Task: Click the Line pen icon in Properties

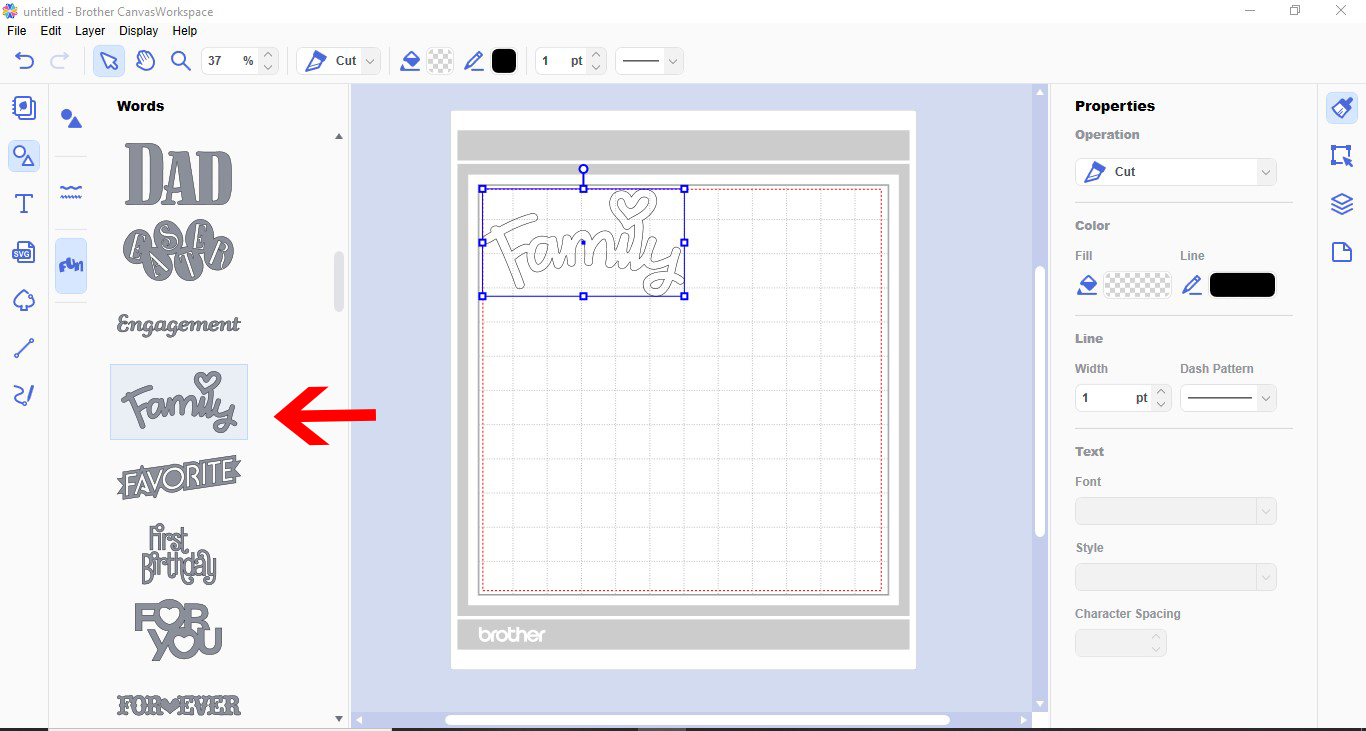Action: pos(1192,286)
